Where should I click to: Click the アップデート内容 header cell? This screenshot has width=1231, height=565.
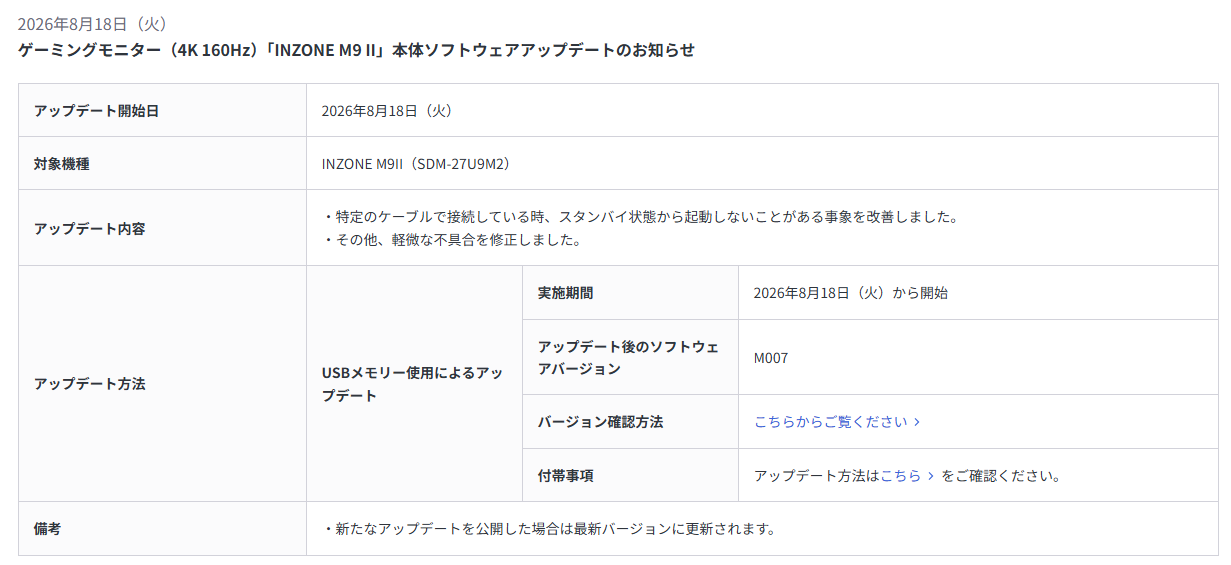point(162,228)
